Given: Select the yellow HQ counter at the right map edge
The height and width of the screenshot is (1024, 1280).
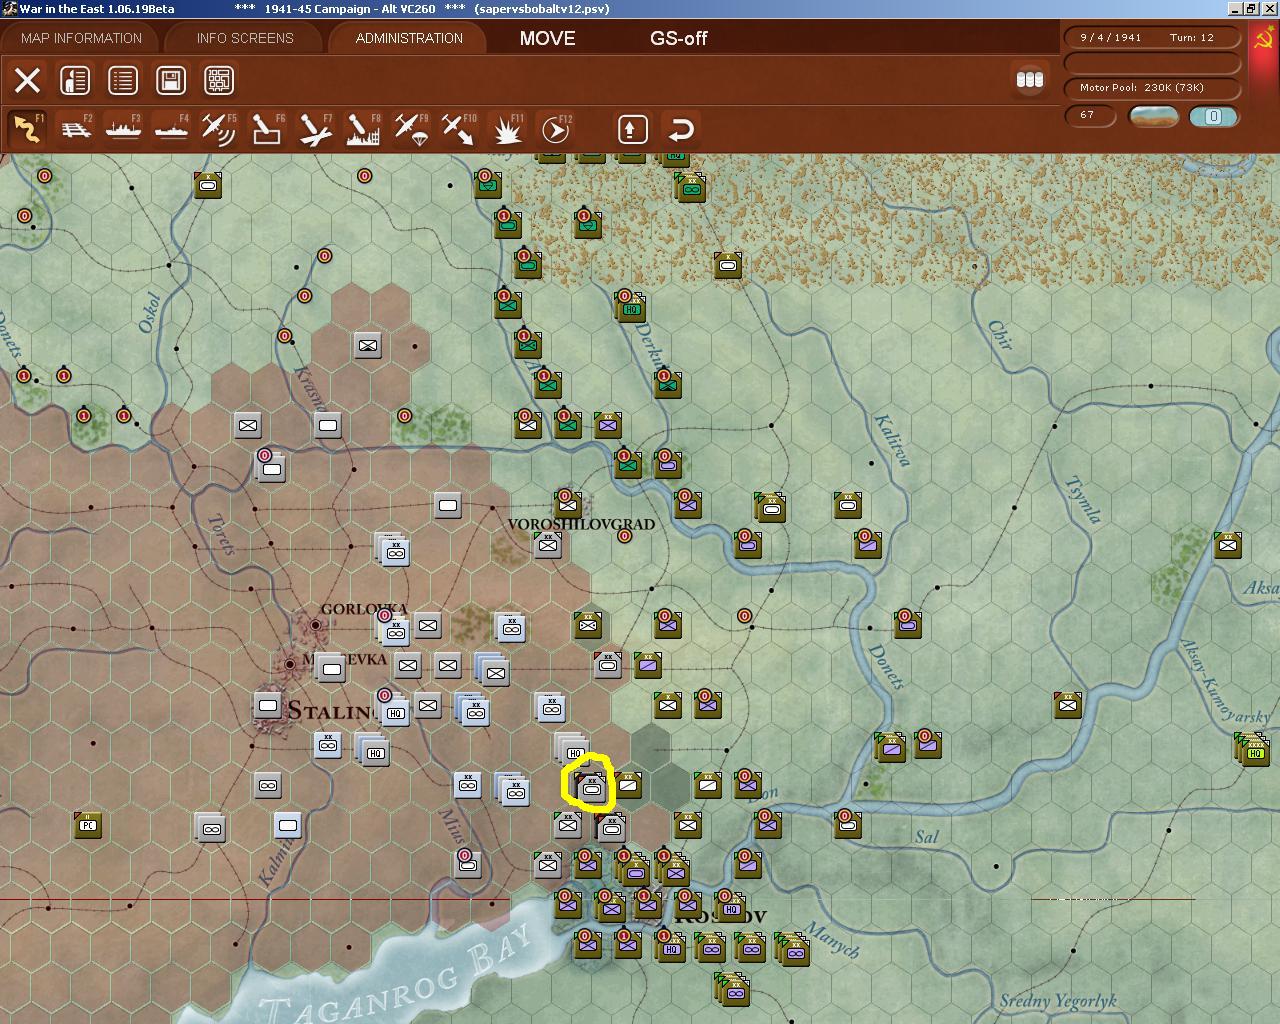Looking at the screenshot, I should pyautogui.click(x=1256, y=751).
